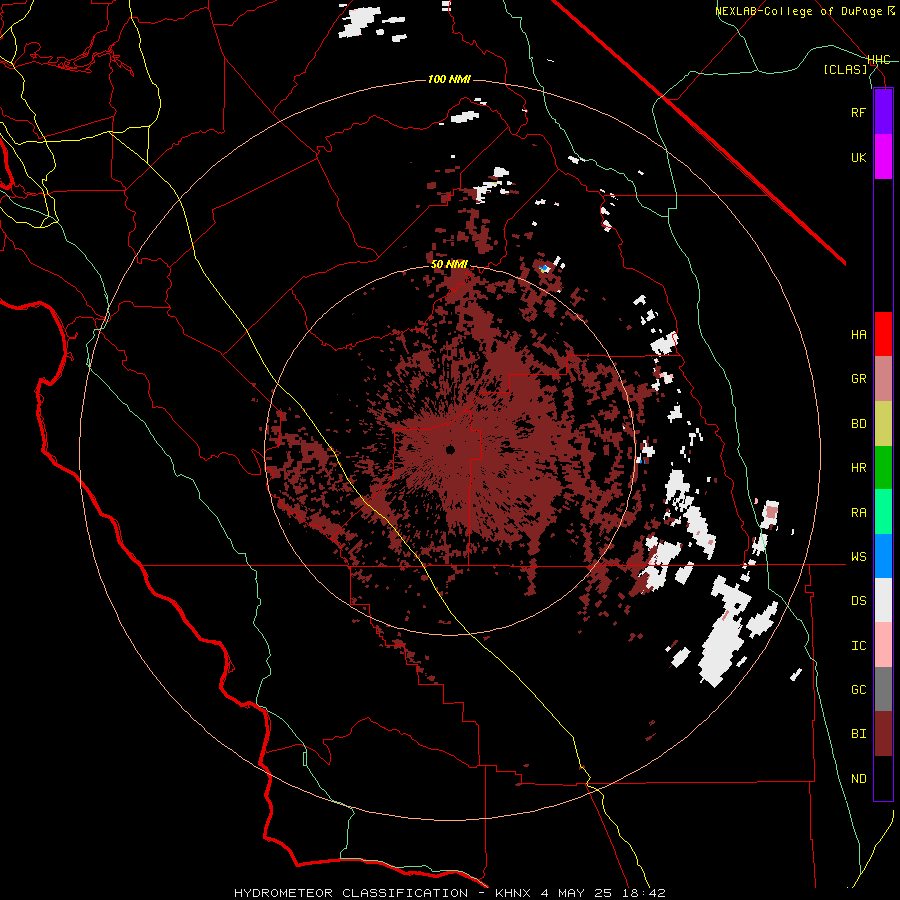Click the HR legend label
The image size is (900, 900).
click(858, 468)
